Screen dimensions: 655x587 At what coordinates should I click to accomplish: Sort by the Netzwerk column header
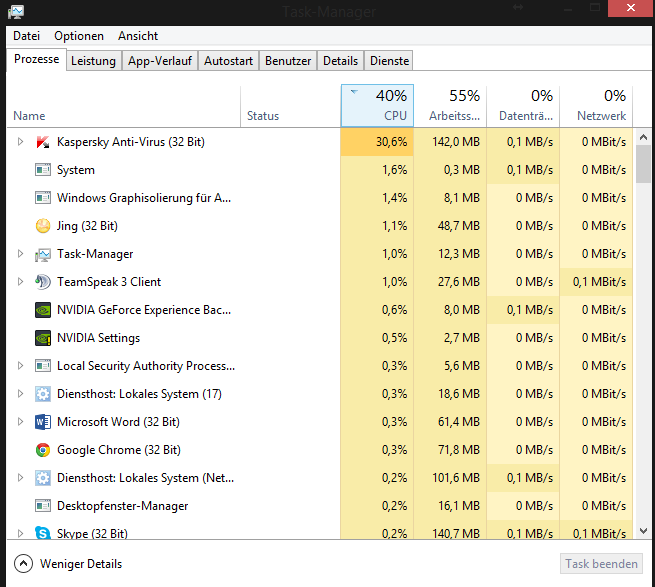point(596,106)
